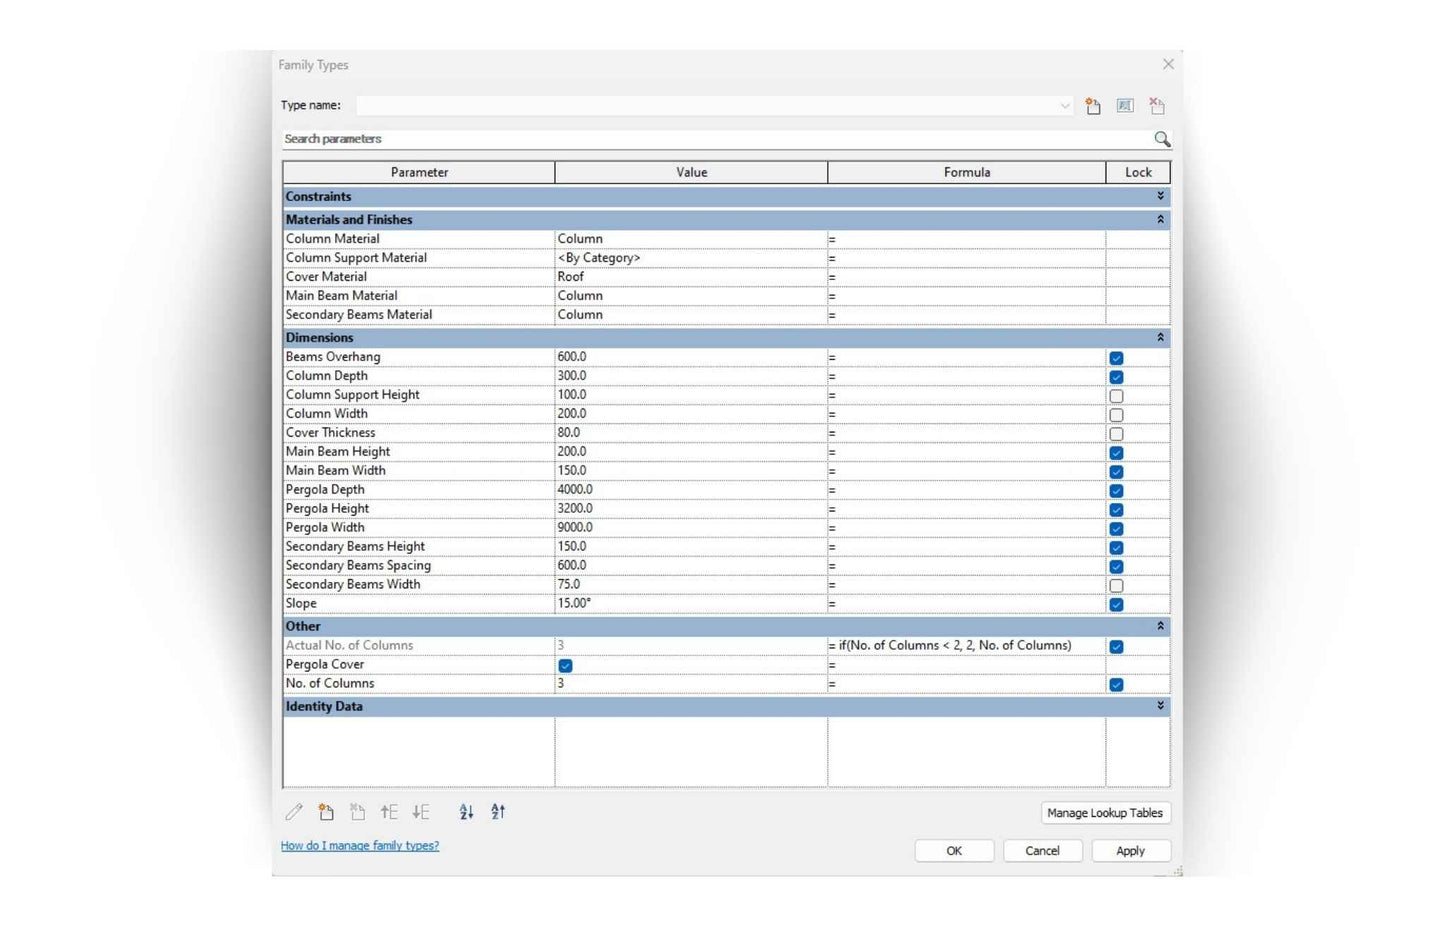Viewport: 1445px width, 934px height.
Task: Disable lock for Slope parameter
Action: 1116,605
